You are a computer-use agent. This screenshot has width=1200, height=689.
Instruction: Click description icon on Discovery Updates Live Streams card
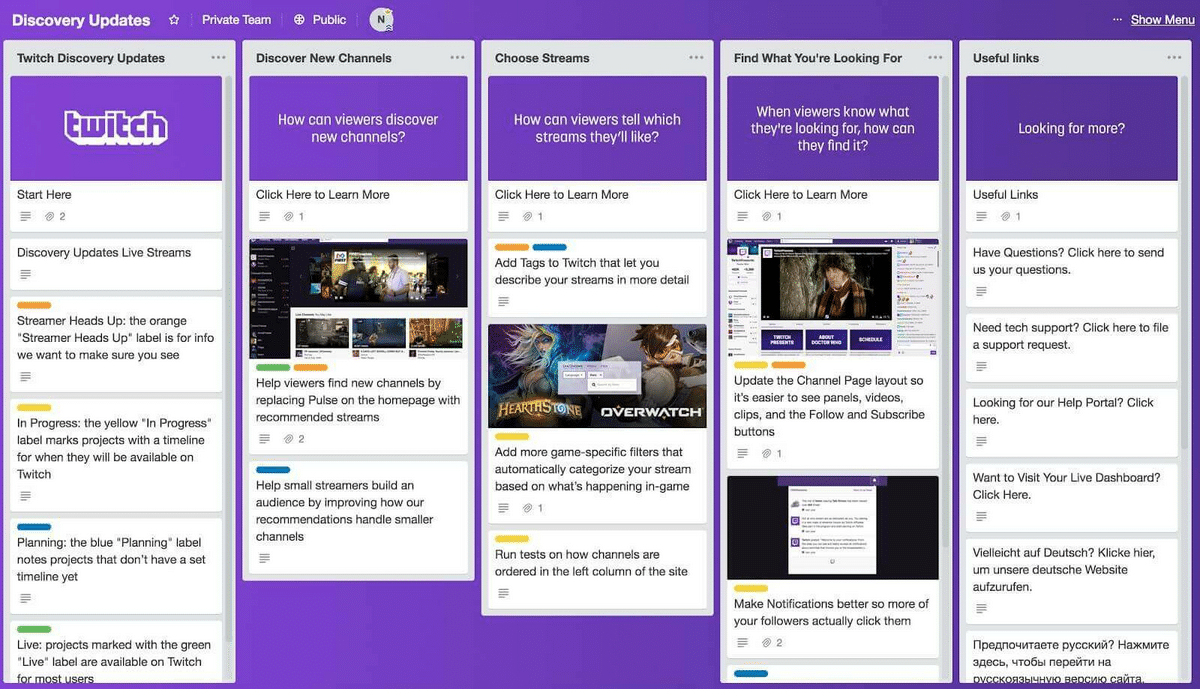pos(26,275)
